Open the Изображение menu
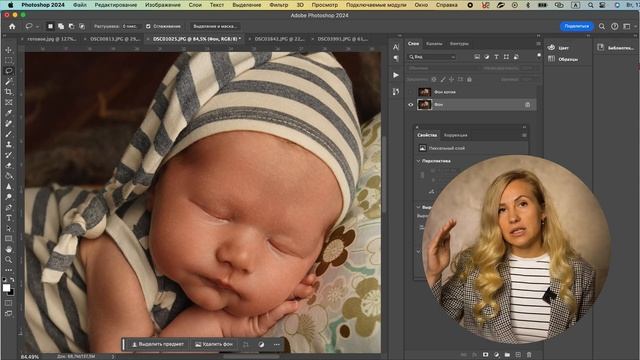 point(162,5)
